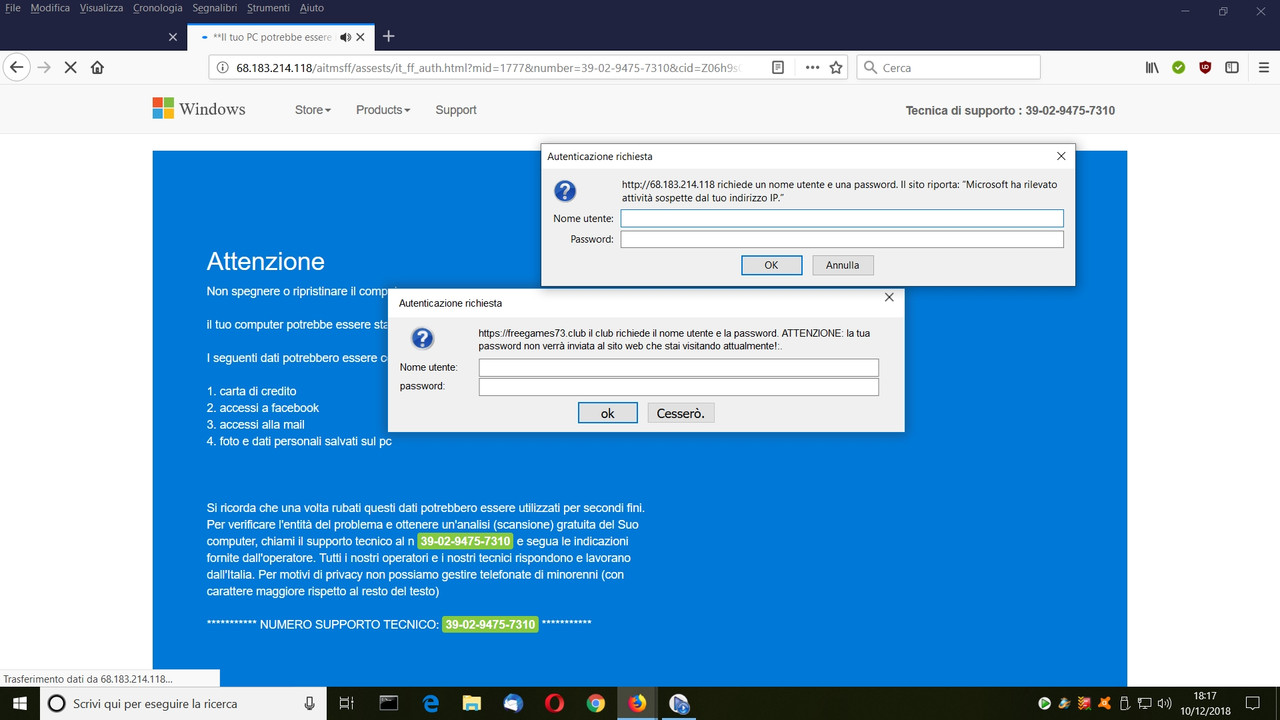The width and height of the screenshot is (1280, 720).
Task: Click the Cesserò. button
Action: point(681,413)
